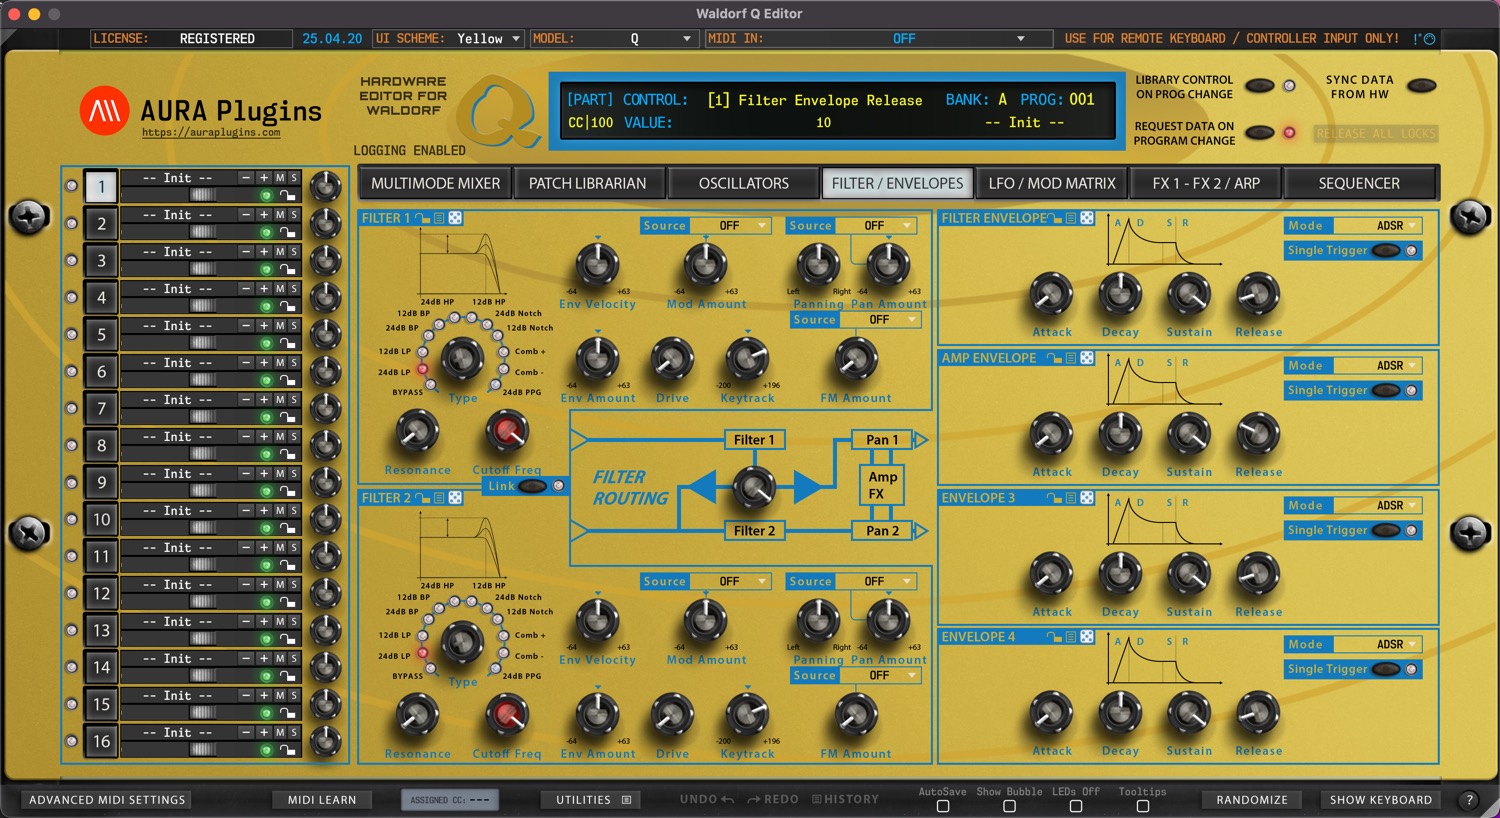
Task: Switch to the Patch Librarian tab
Action: 588,183
